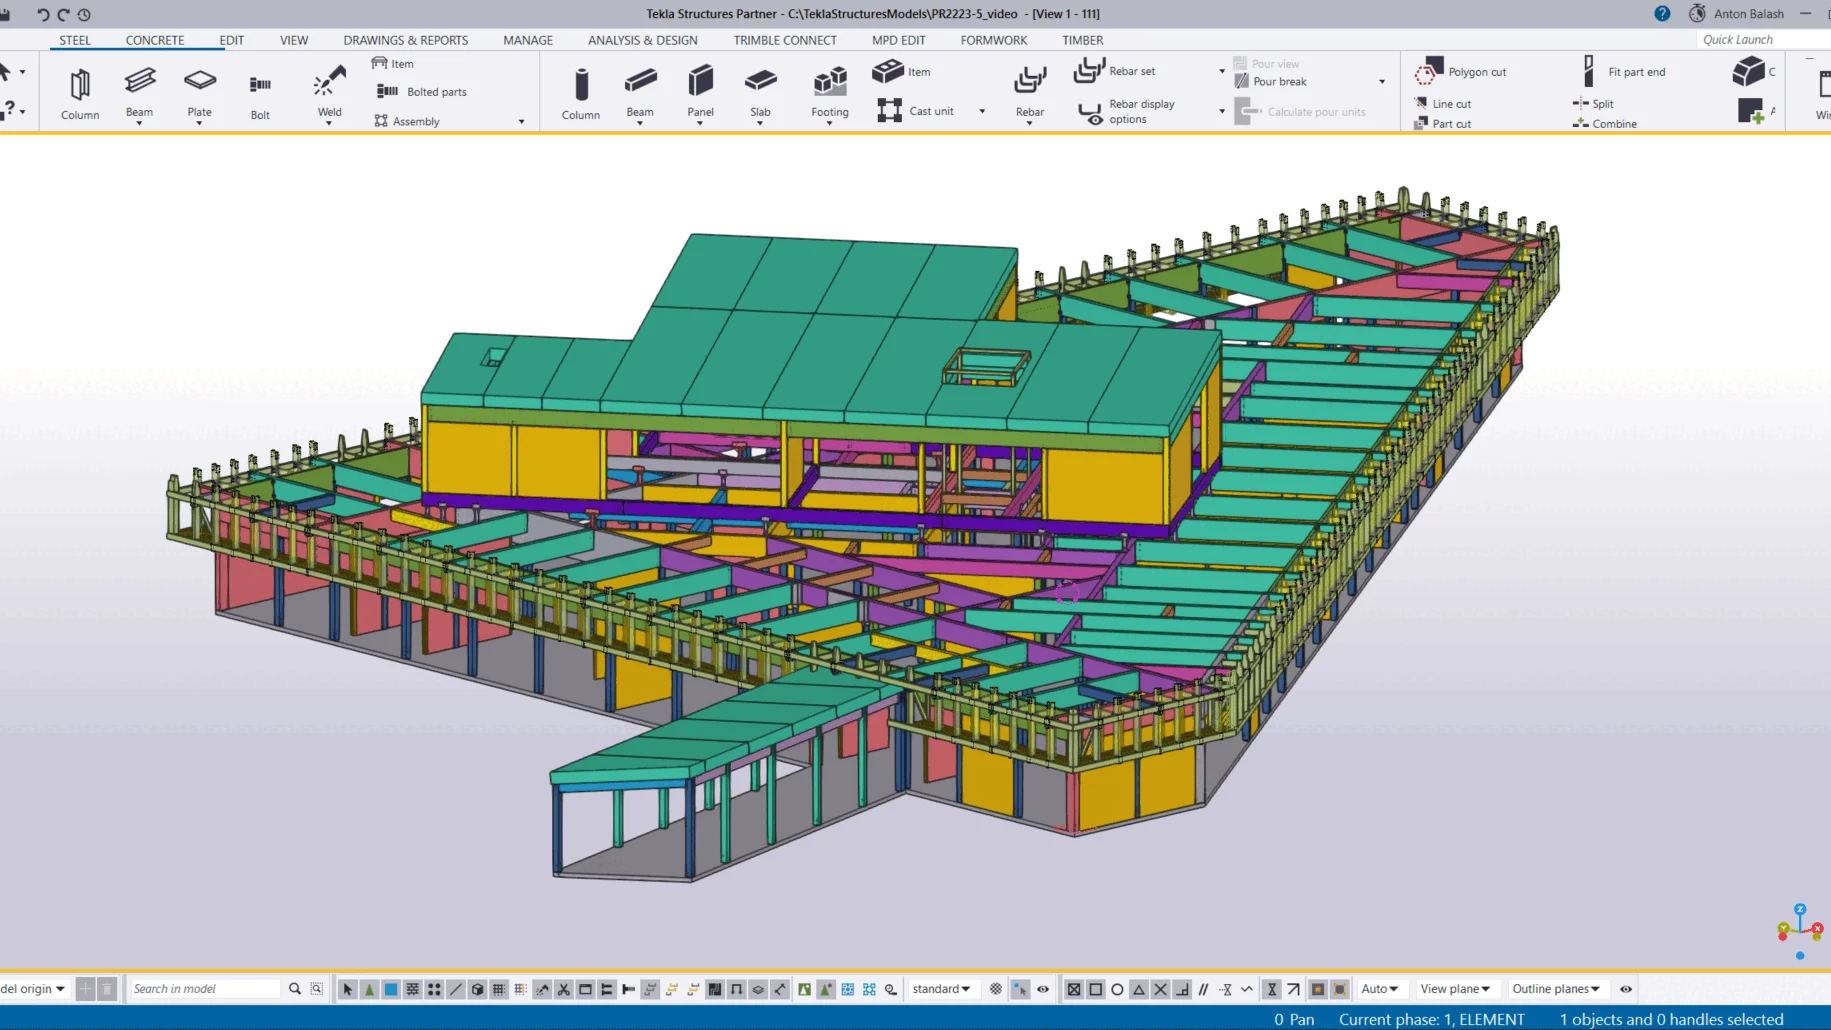Toggle the circle snap switch
1831x1030 pixels.
coord(1117,989)
